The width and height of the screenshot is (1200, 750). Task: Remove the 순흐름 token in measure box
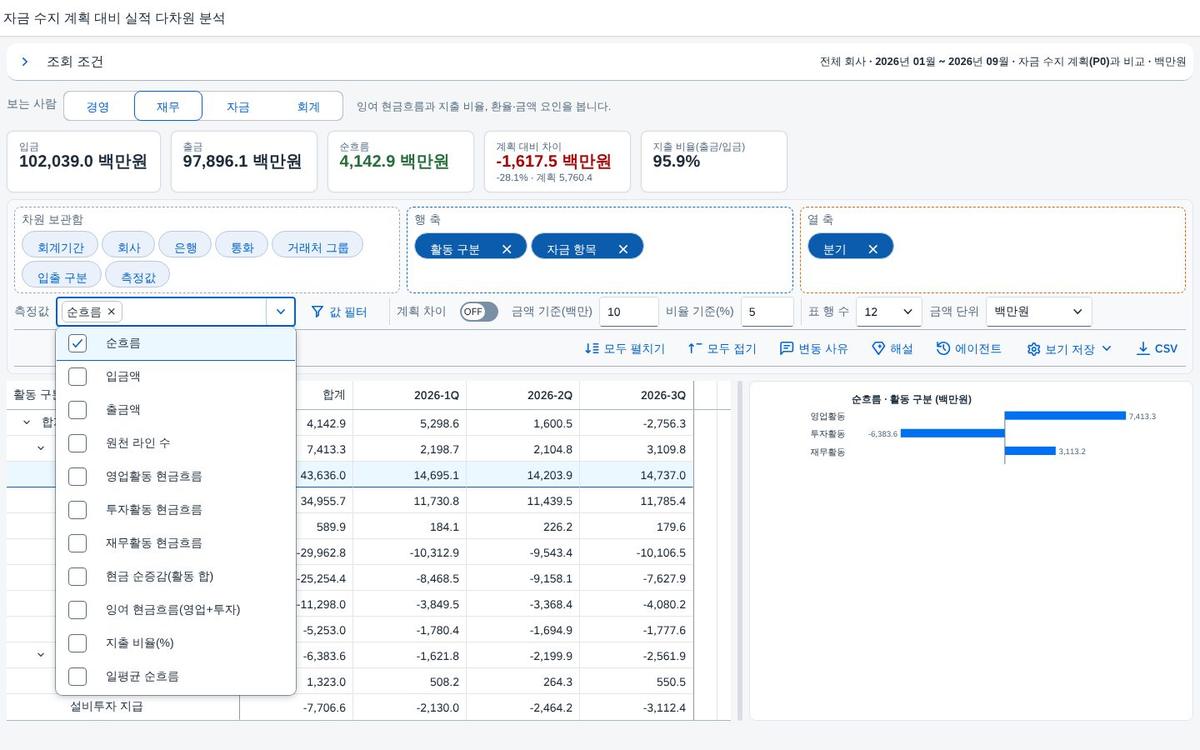pos(111,312)
